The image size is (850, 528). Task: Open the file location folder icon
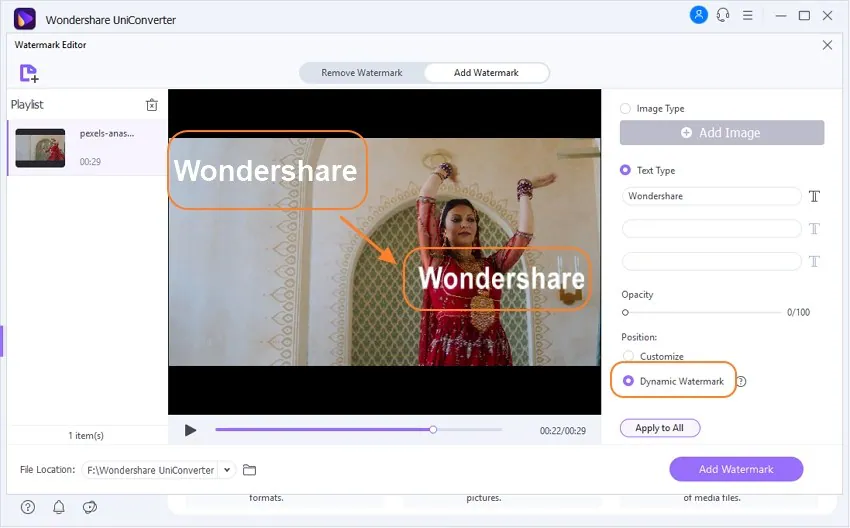click(x=249, y=470)
